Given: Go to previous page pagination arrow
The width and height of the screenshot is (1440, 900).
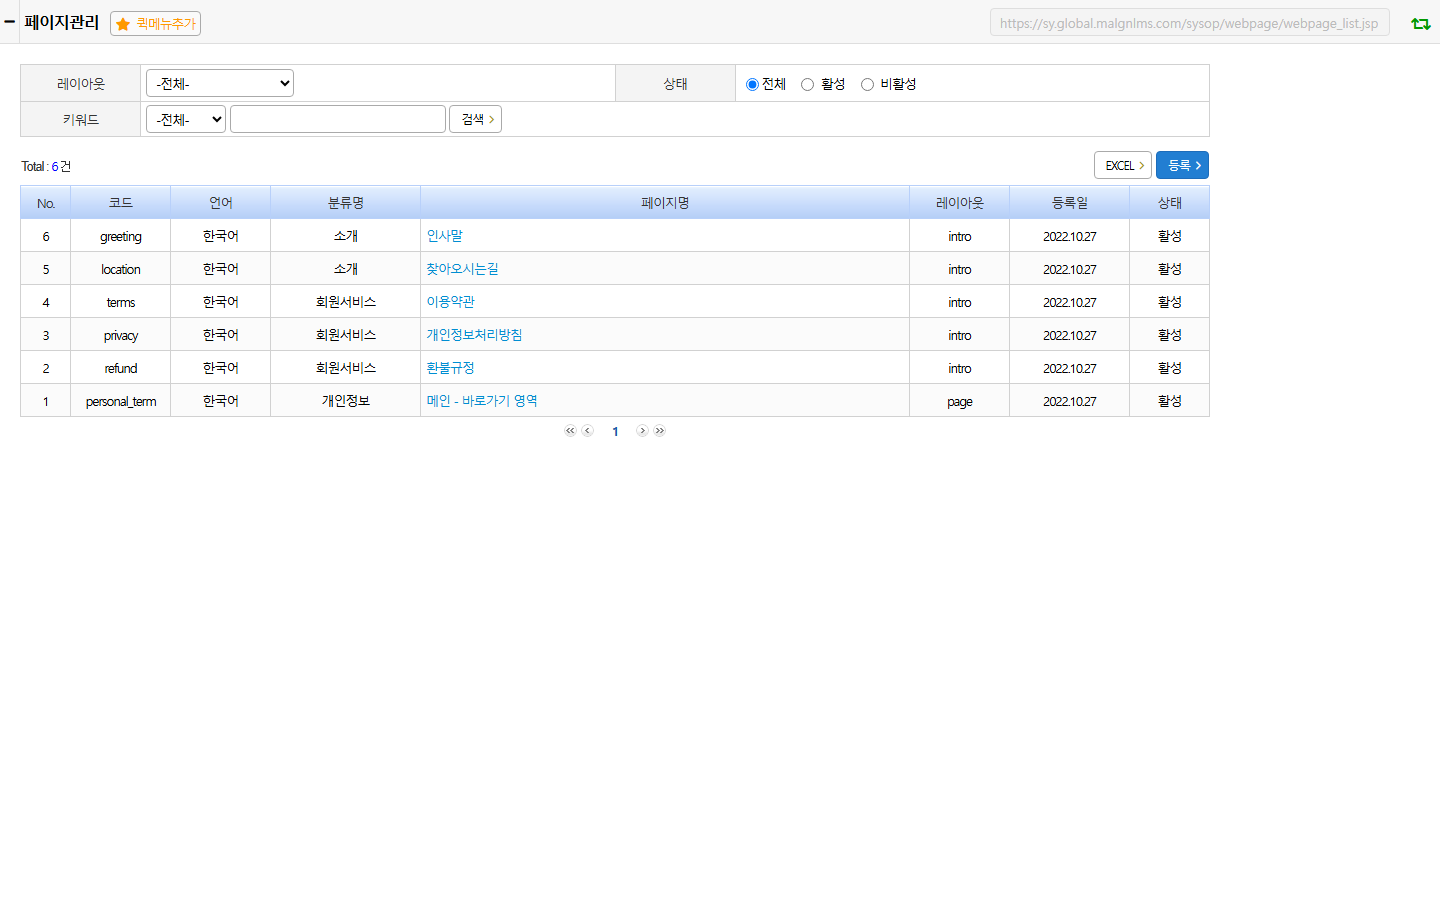Looking at the screenshot, I should click(587, 431).
